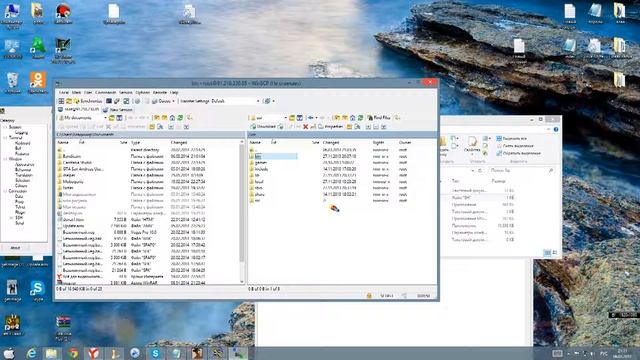Click the Explorer window help icon
The image size is (640, 360).
click(x=556, y=129)
